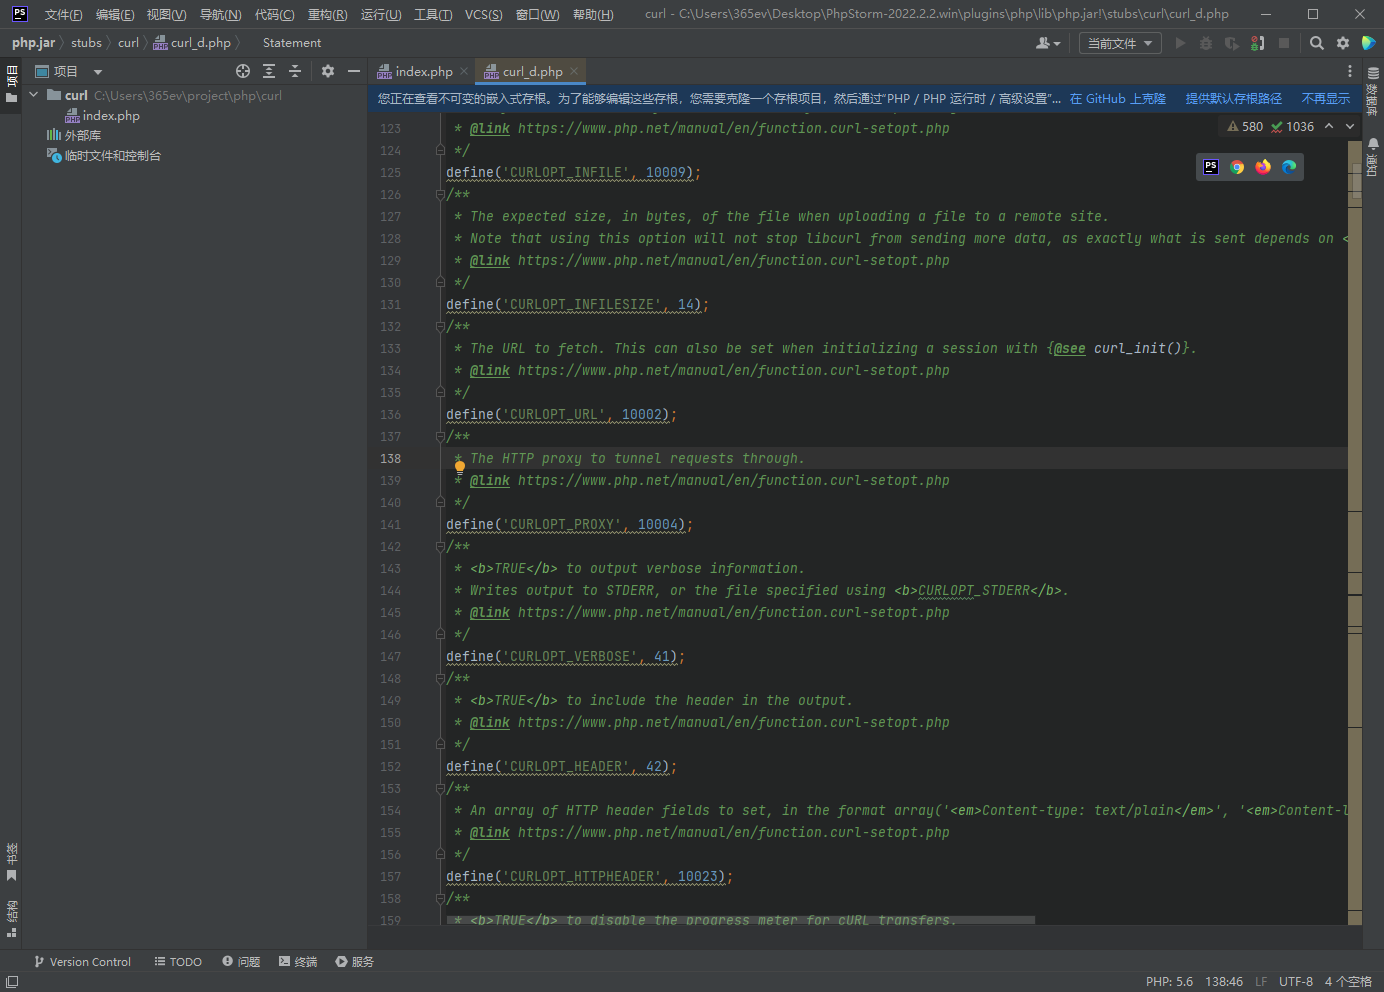Screen dimensions: 1384x992
Task: Close the index.php editor tab
Action: 464,71
